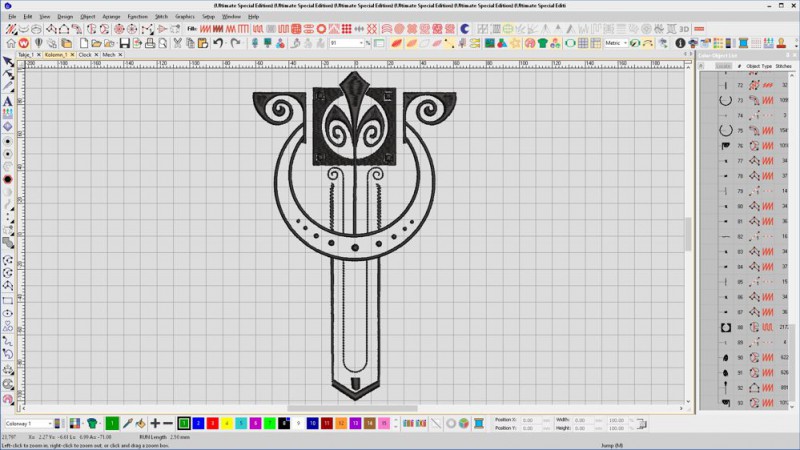Switch to the Mech document tab

[x=109, y=55]
